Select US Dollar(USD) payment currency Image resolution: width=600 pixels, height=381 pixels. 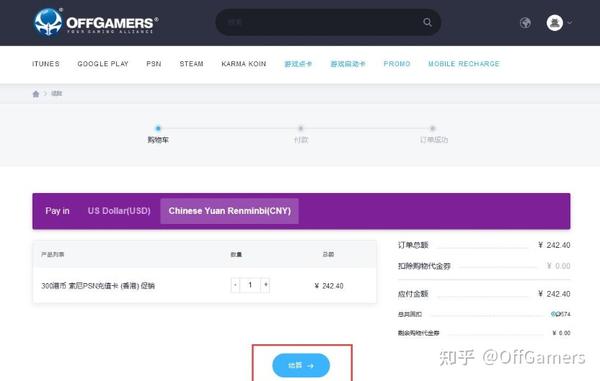click(x=119, y=211)
